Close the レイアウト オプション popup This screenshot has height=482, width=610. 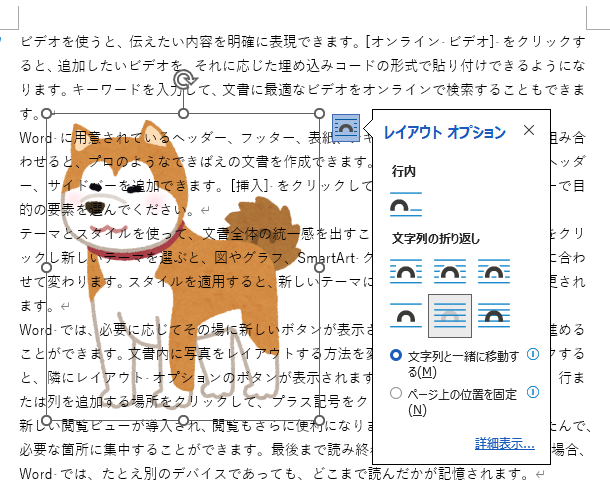529,130
